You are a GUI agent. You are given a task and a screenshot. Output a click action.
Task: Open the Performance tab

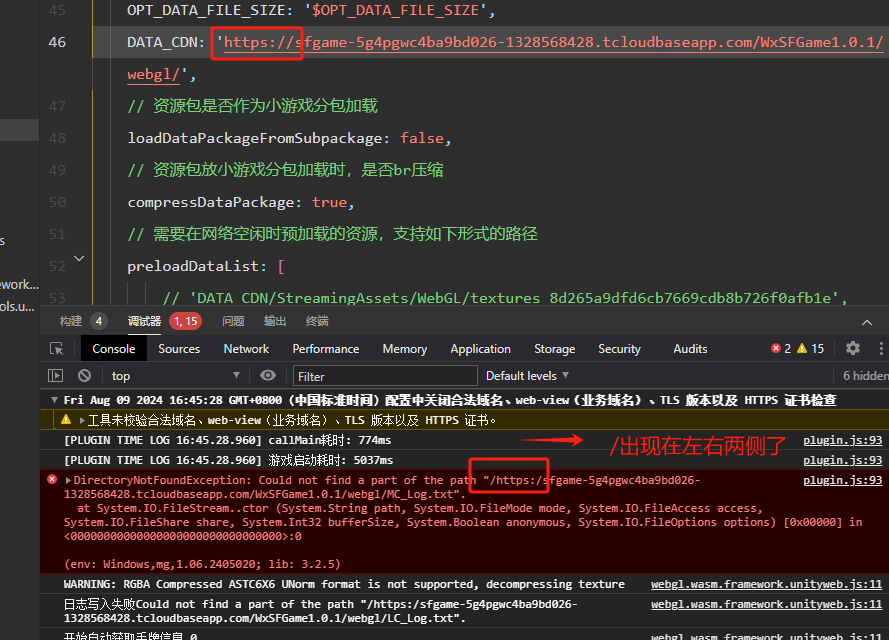[x=325, y=349]
